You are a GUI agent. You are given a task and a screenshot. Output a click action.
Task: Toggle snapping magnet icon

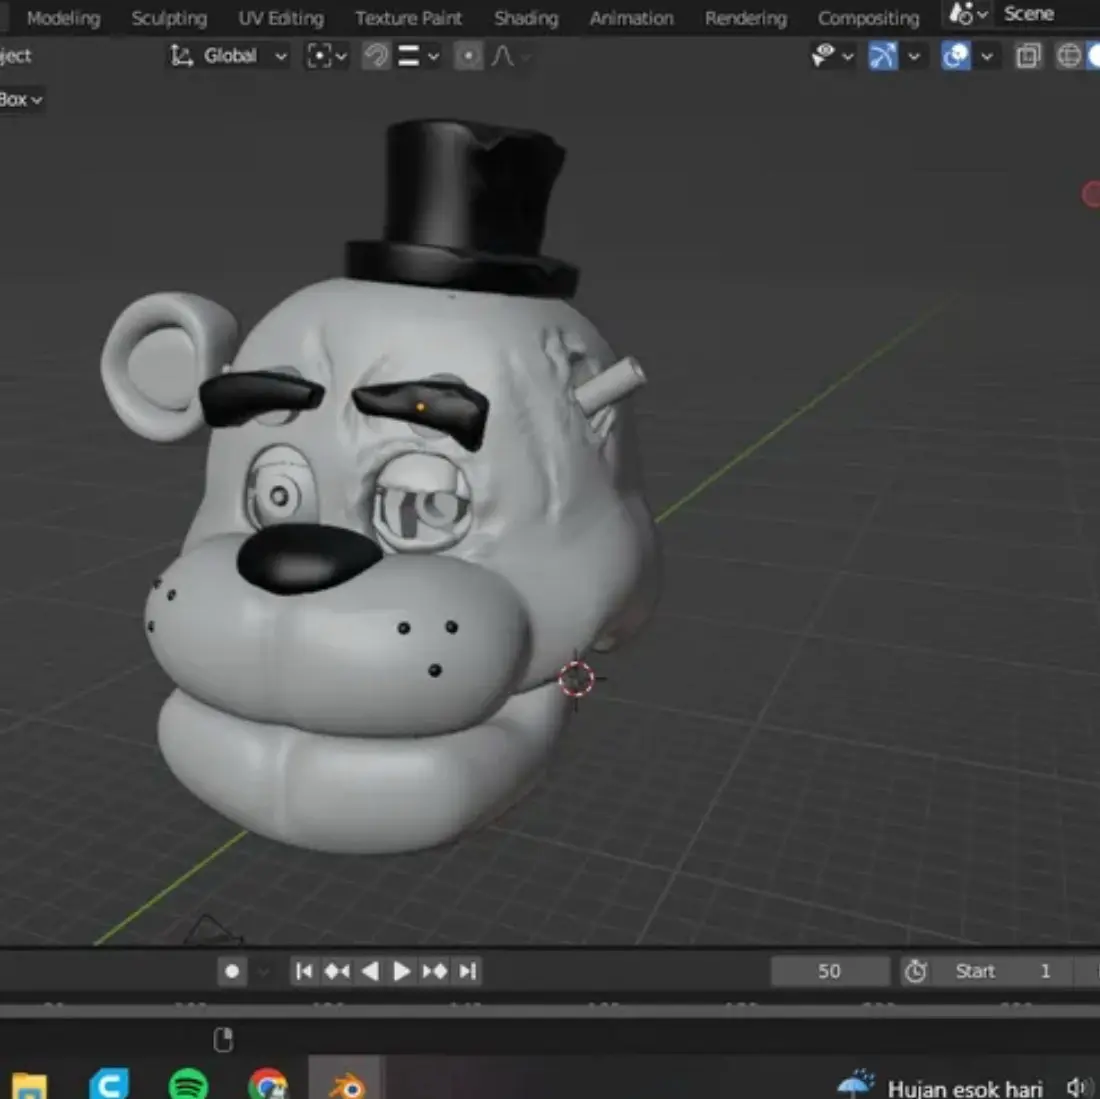(x=376, y=56)
